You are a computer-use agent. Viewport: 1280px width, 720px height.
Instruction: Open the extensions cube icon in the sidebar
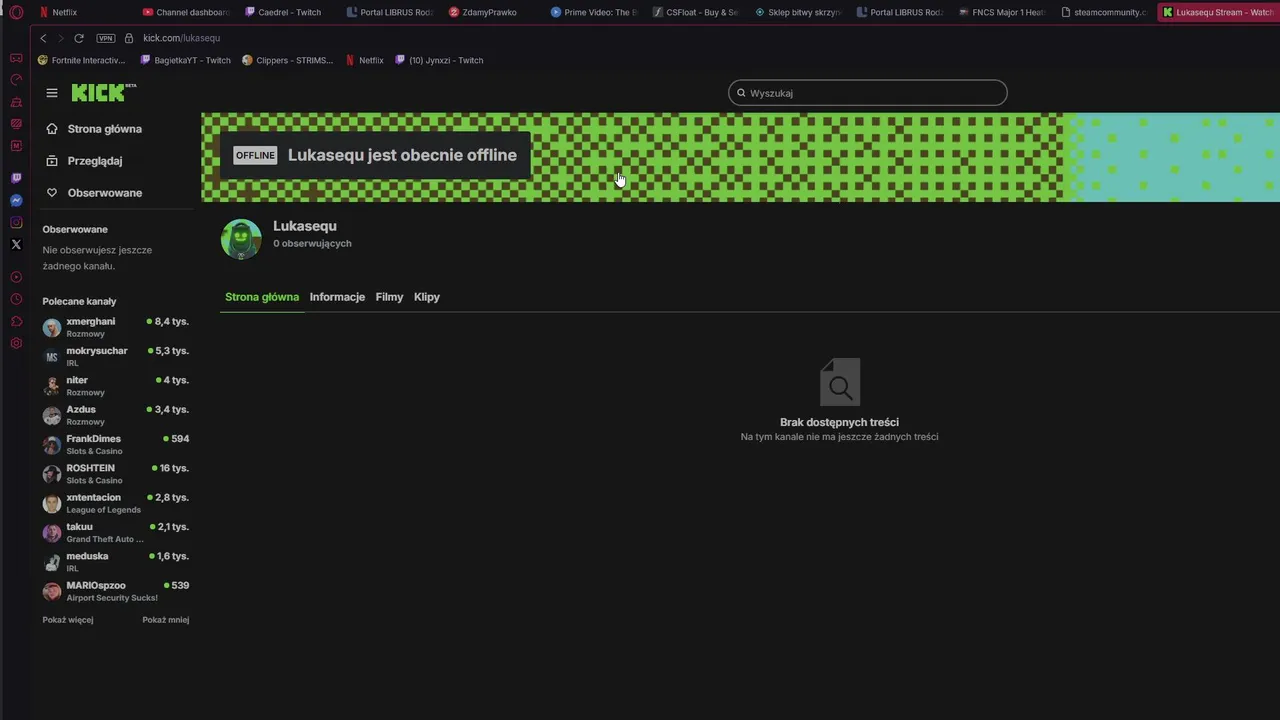(16, 321)
